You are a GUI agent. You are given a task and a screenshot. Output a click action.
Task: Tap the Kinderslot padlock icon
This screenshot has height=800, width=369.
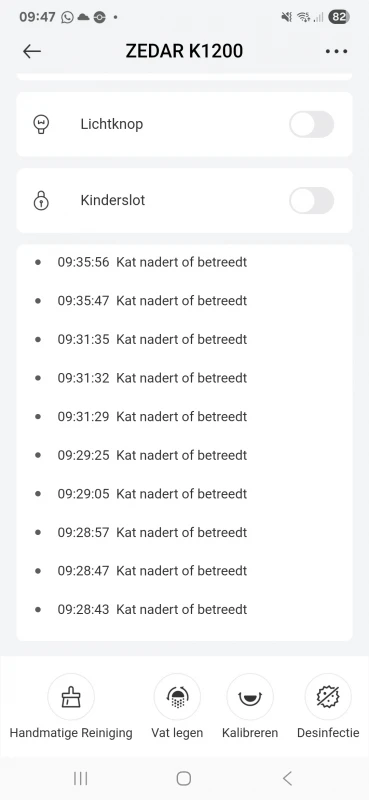[41, 201]
